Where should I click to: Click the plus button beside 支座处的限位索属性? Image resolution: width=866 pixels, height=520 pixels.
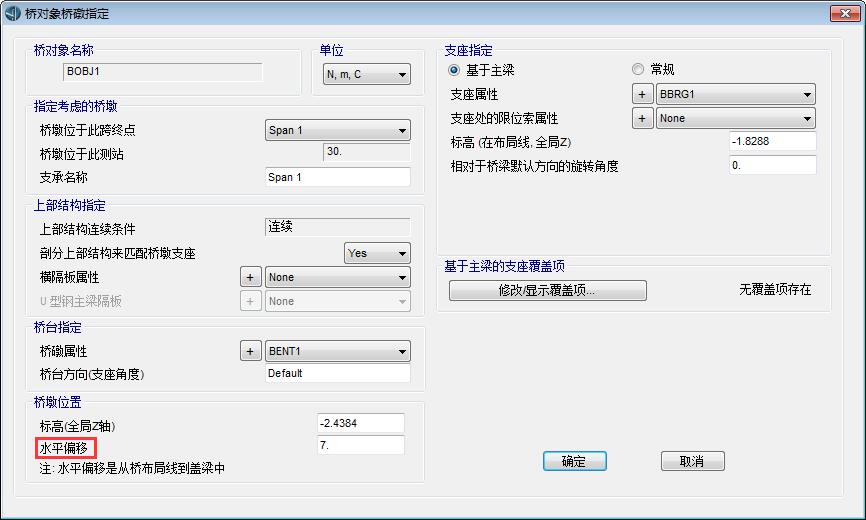pyautogui.click(x=642, y=118)
